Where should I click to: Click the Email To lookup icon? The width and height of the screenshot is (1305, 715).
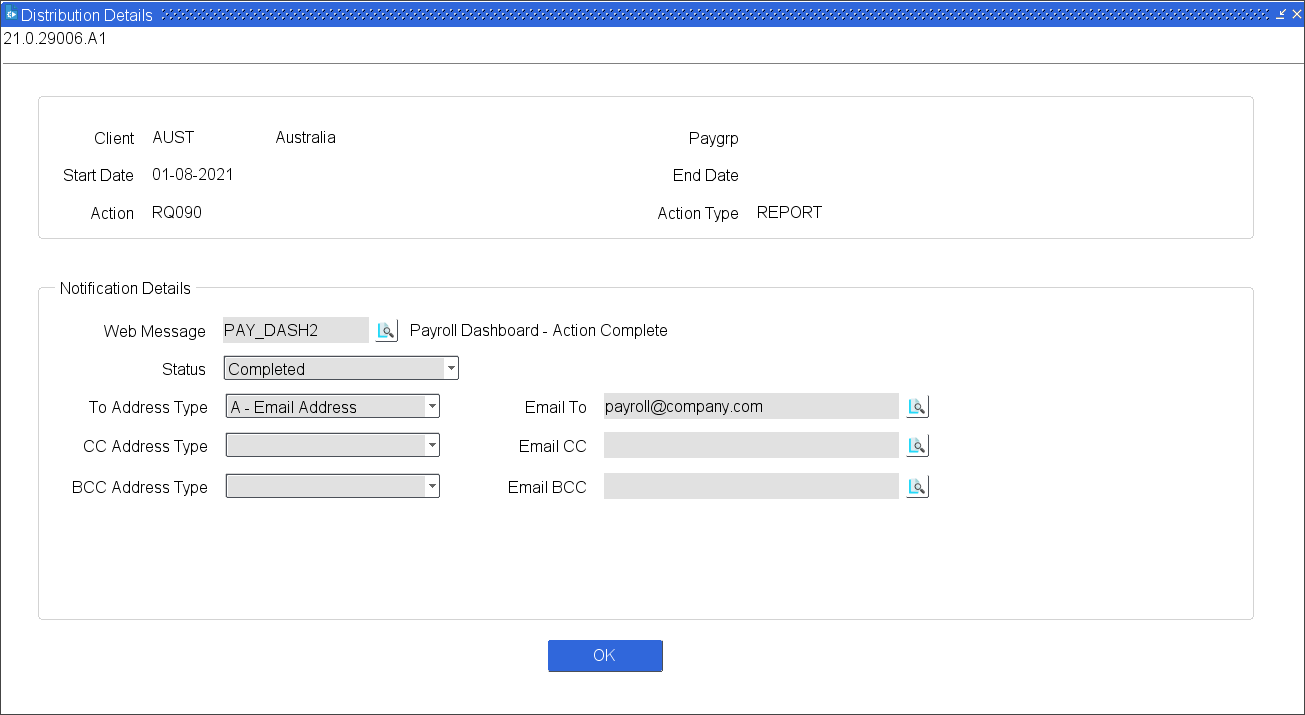tap(917, 406)
